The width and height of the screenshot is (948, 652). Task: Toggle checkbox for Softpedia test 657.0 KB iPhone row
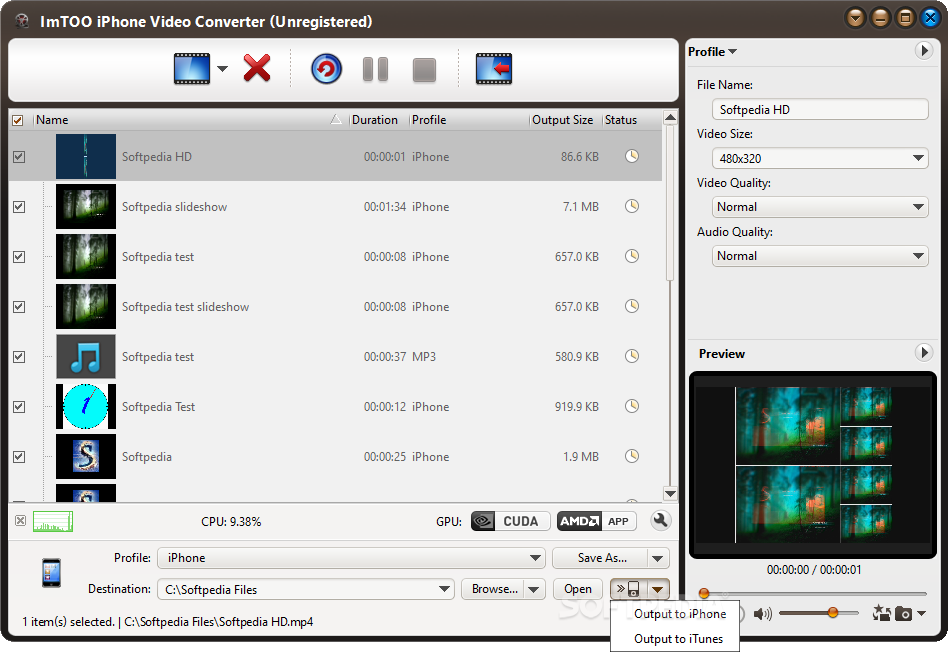point(19,256)
